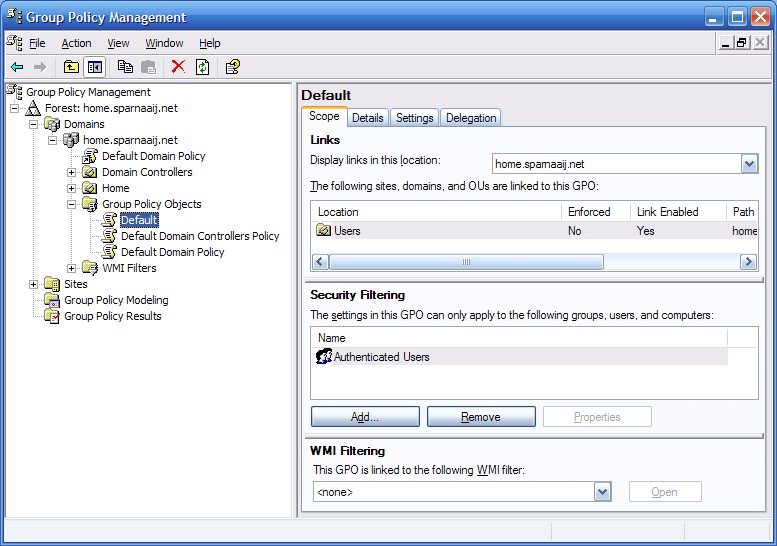This screenshot has height=546, width=777.
Task: Click the red Delete X toolbar icon
Action: pos(178,67)
